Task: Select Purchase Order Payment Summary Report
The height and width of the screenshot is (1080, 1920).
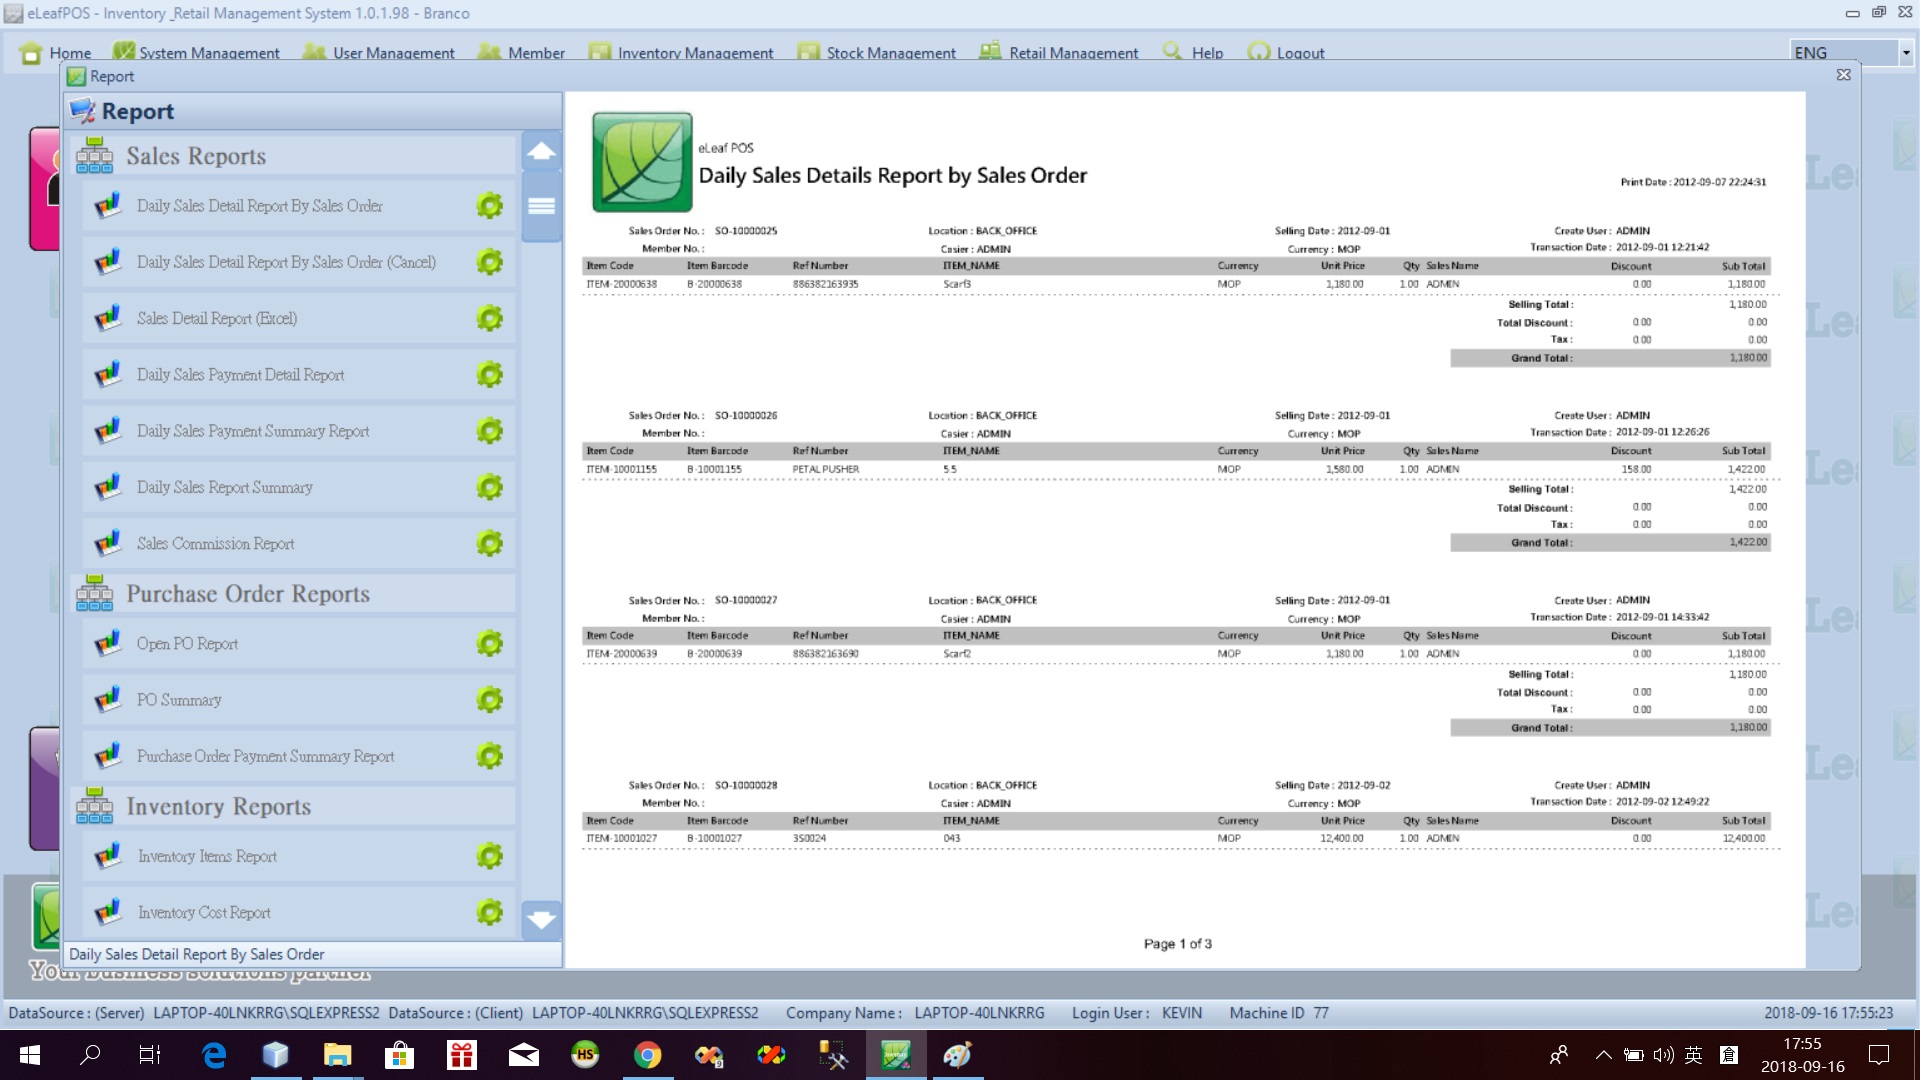Action: 265,756
